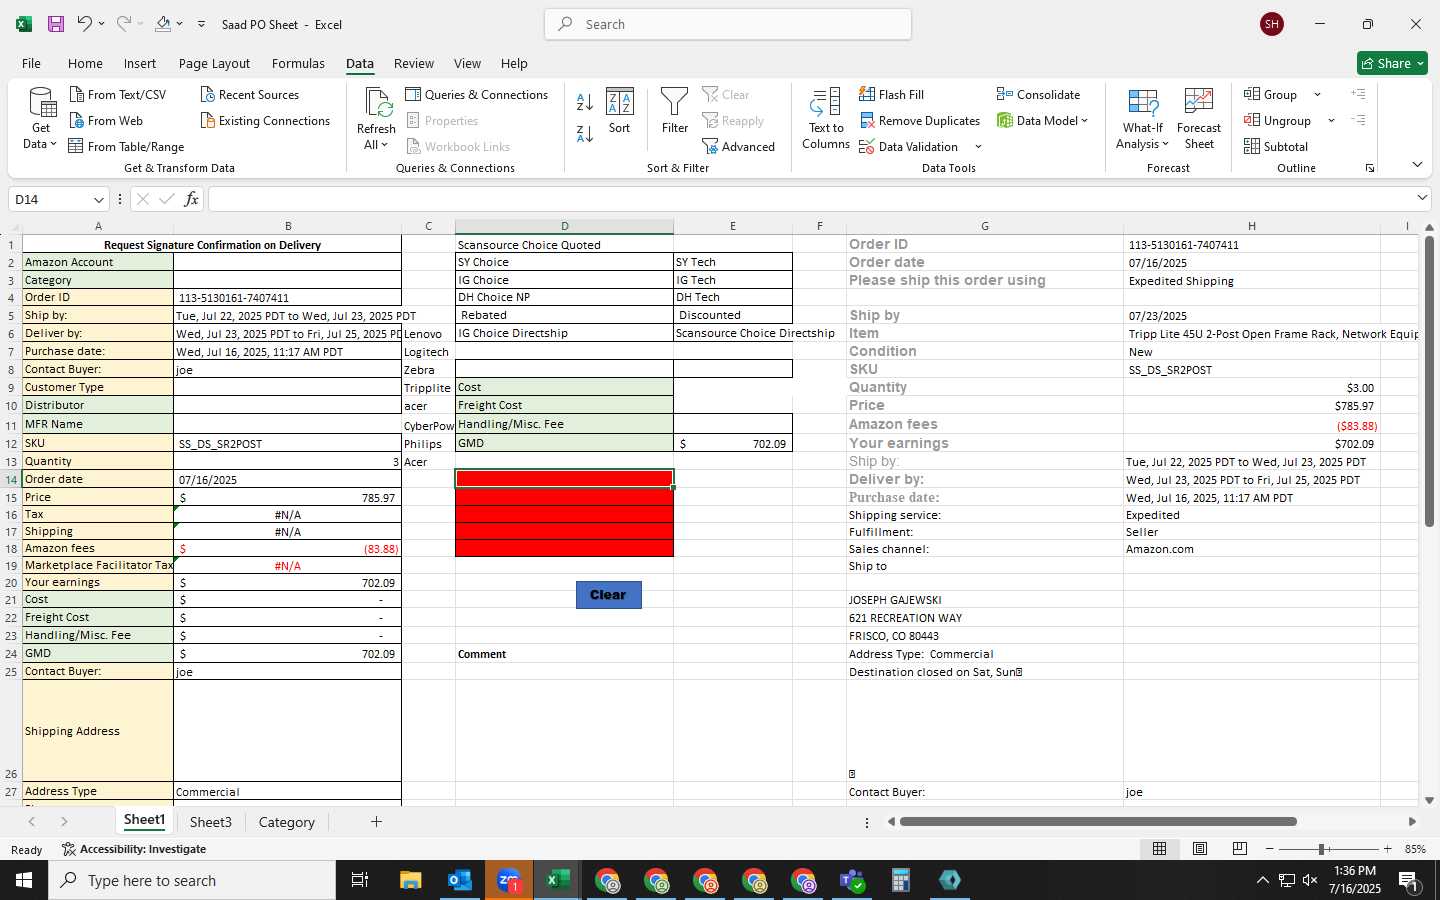
Task: Collapse the ribbon with chevron
Action: [x=1417, y=165]
